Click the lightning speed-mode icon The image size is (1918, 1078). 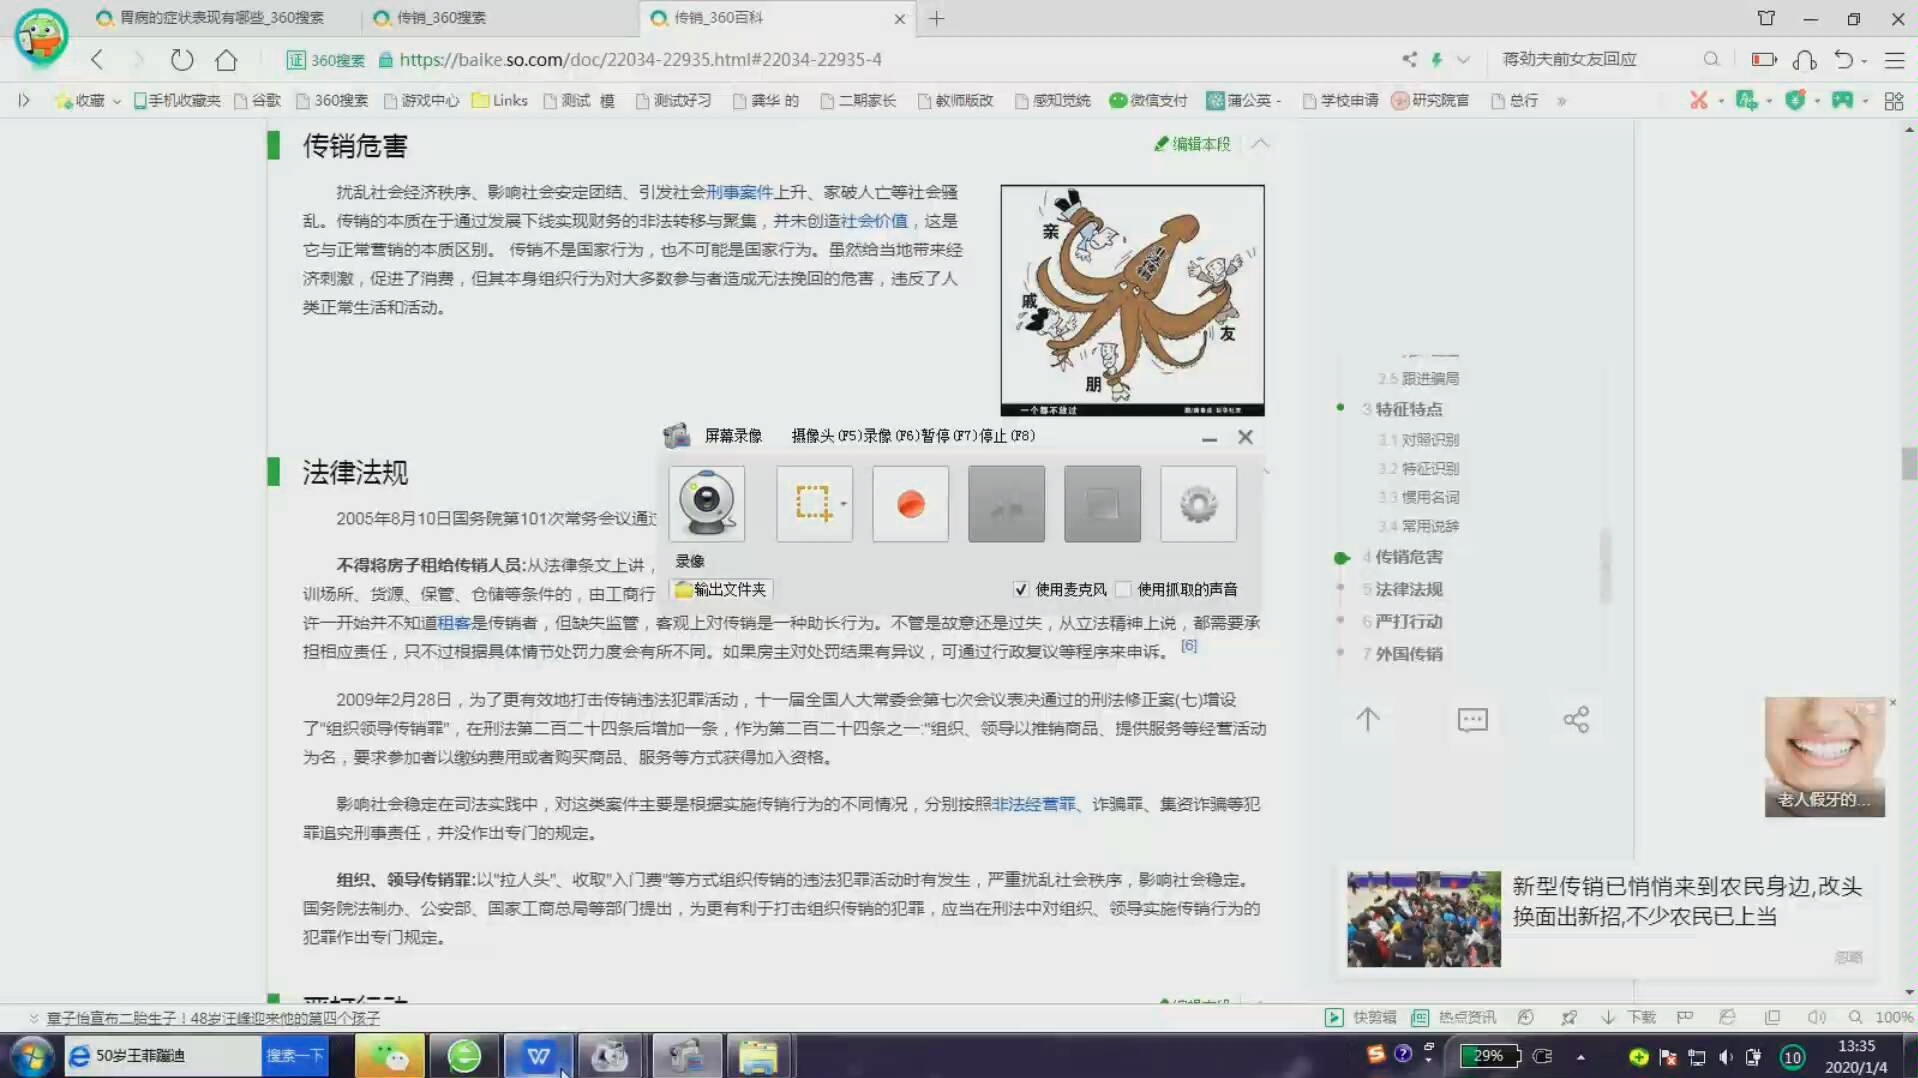pos(1437,59)
